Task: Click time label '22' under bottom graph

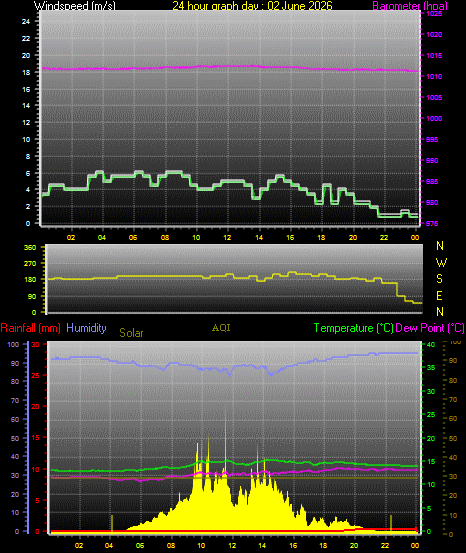Action: 384,545
